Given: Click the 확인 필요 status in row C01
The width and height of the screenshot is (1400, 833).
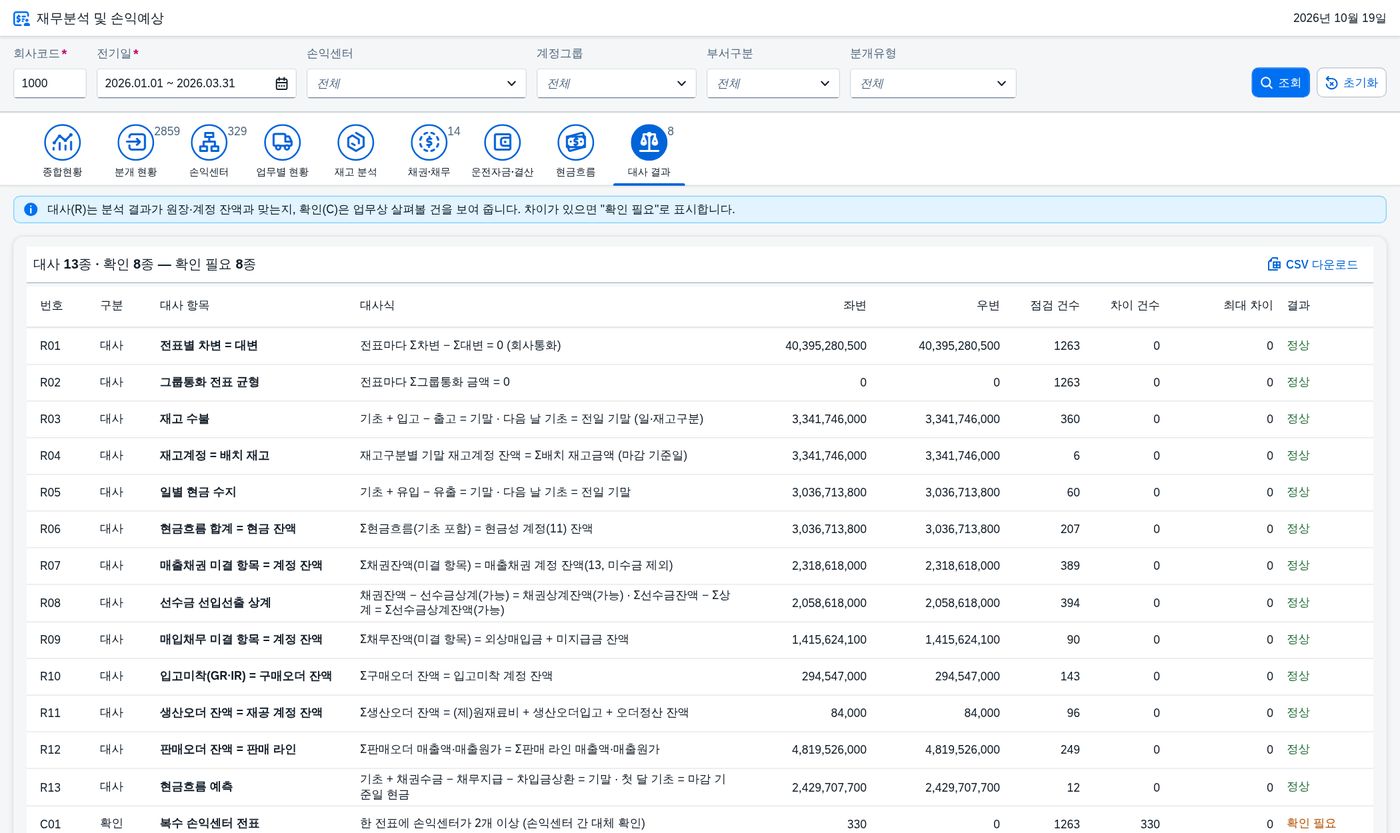Looking at the screenshot, I should click(x=1311, y=823).
